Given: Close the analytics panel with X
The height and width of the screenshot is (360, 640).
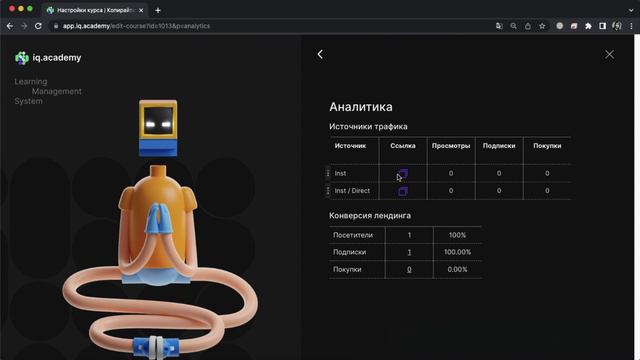Looking at the screenshot, I should [609, 54].
